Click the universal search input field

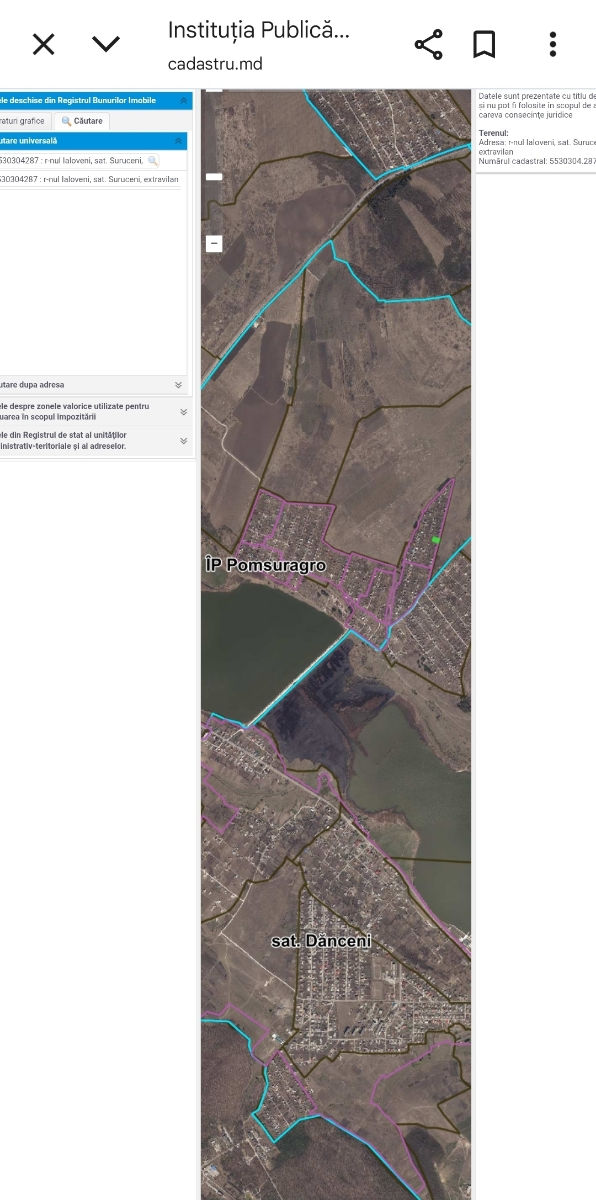tap(73, 160)
